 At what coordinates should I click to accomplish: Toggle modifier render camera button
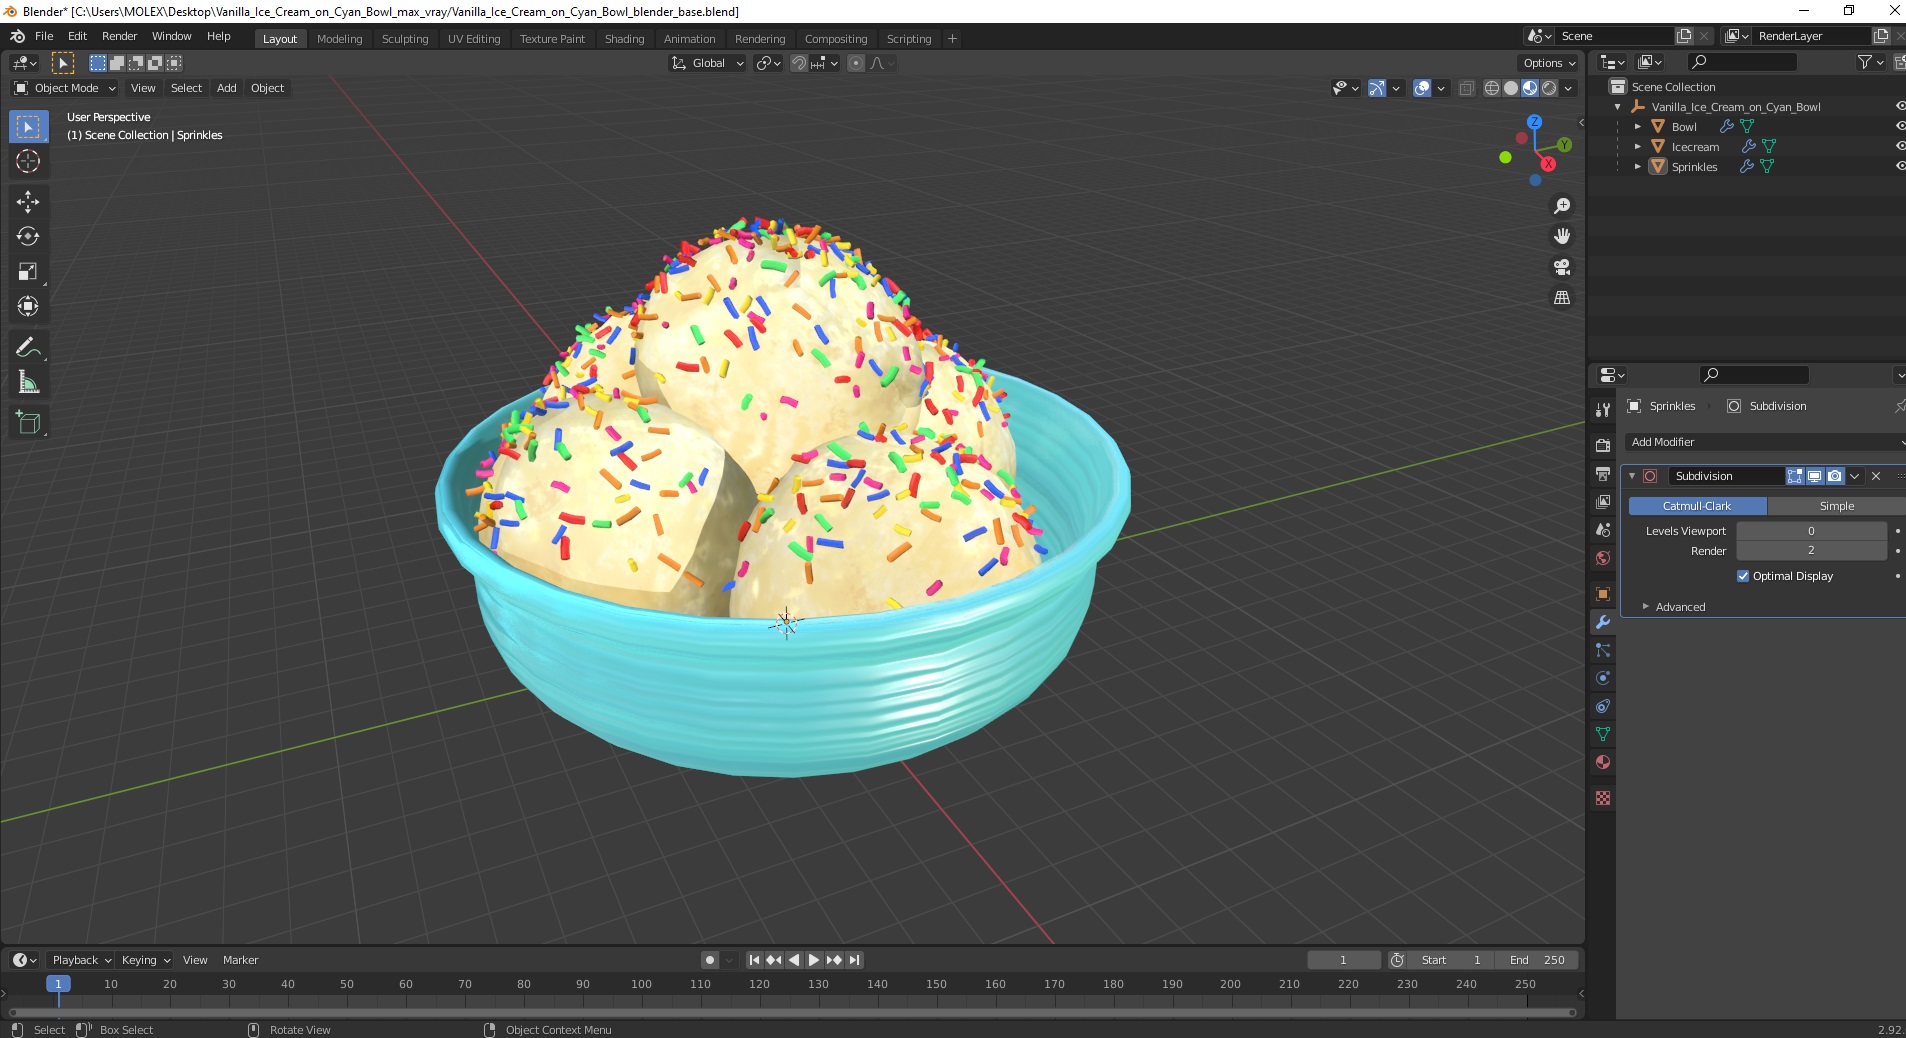pos(1834,476)
